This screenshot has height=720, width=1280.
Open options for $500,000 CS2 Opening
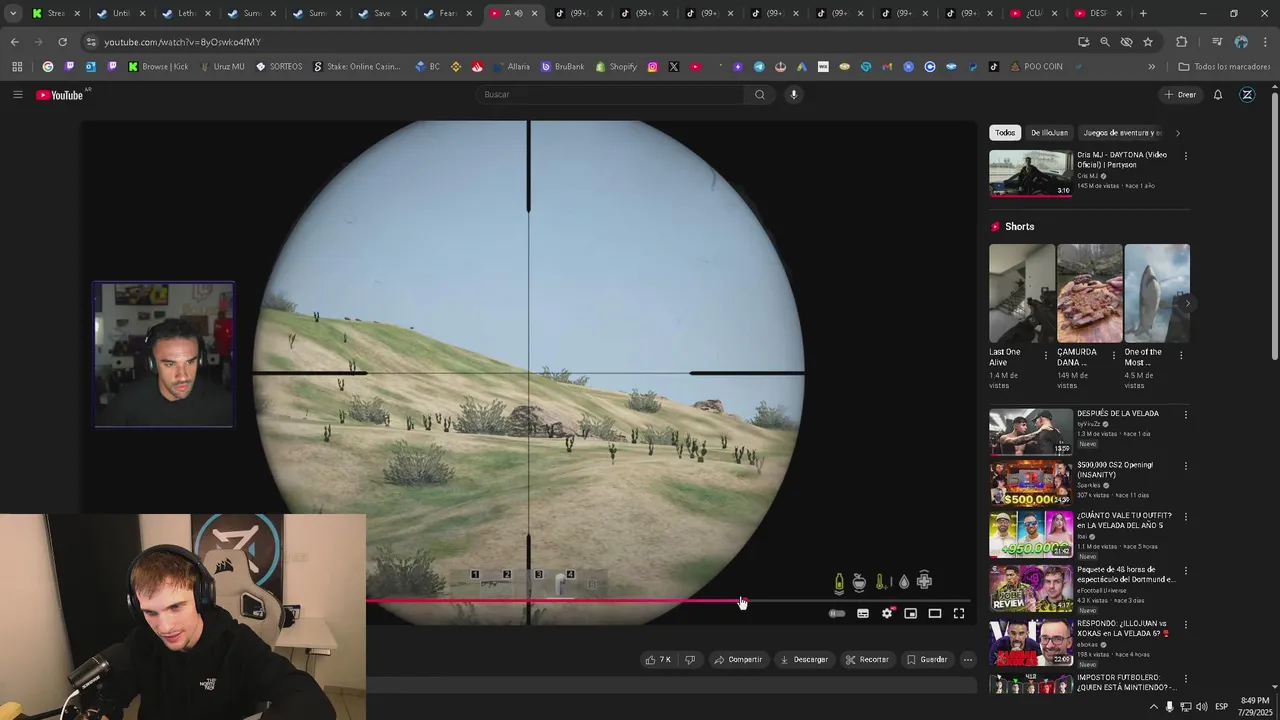click(x=1186, y=466)
